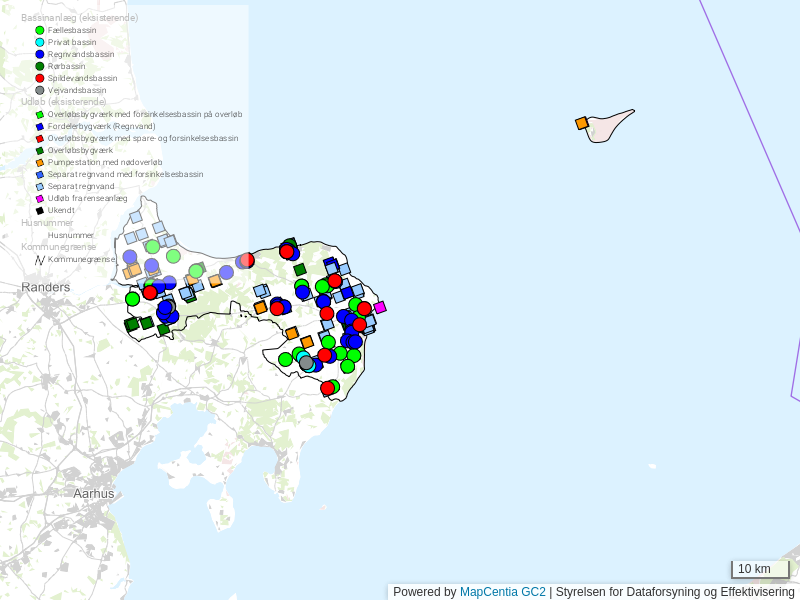
Task: Open the MapCentia GC2 link
Action: pos(502,592)
